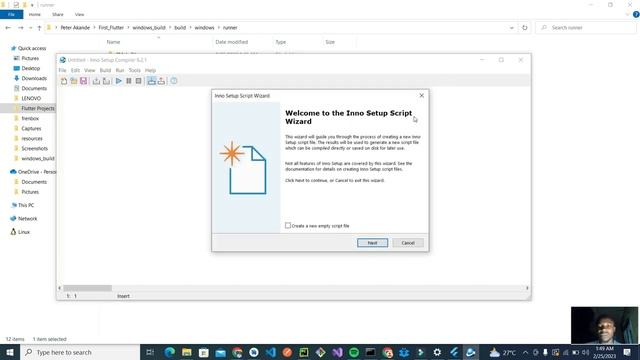This screenshot has height=360, width=640.
Task: Open the recent locations dropdown in Explorer
Action: (31, 28)
